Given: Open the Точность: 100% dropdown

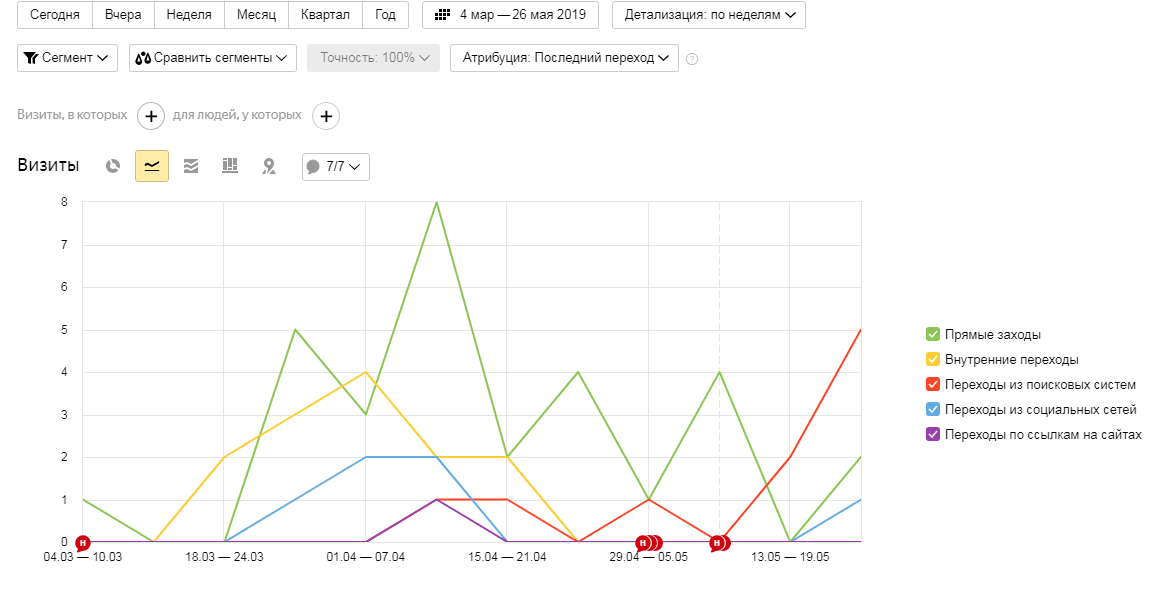Looking at the screenshot, I should point(374,58).
